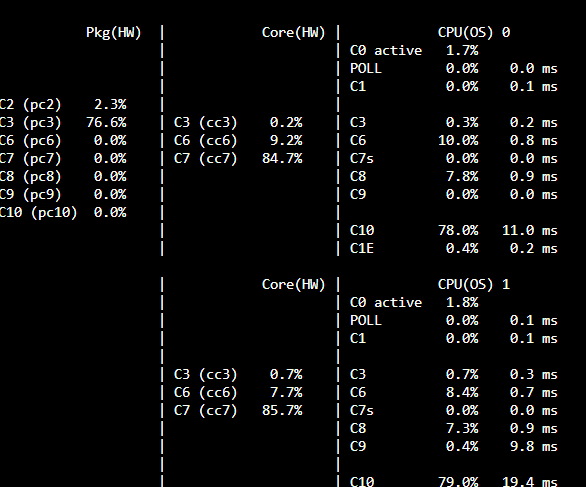Viewport: 586px width, 487px height.
Task: Select C7 (cc7) label next to 85.7%
Action: [x=206, y=410]
